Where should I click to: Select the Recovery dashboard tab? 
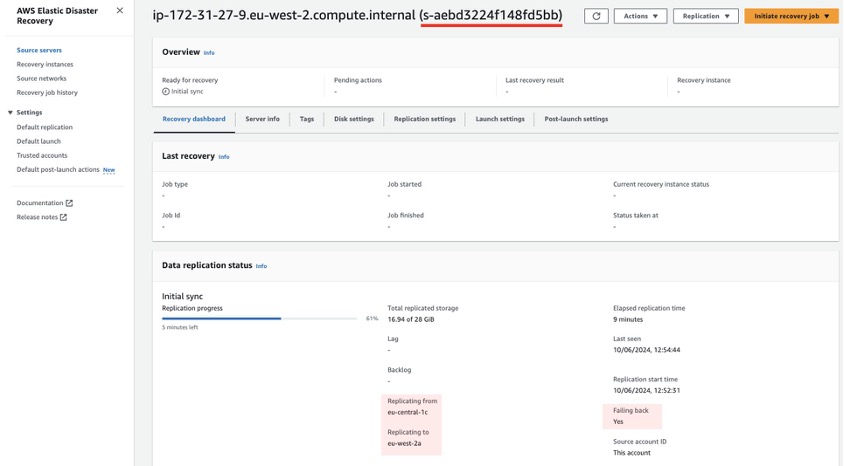194,119
